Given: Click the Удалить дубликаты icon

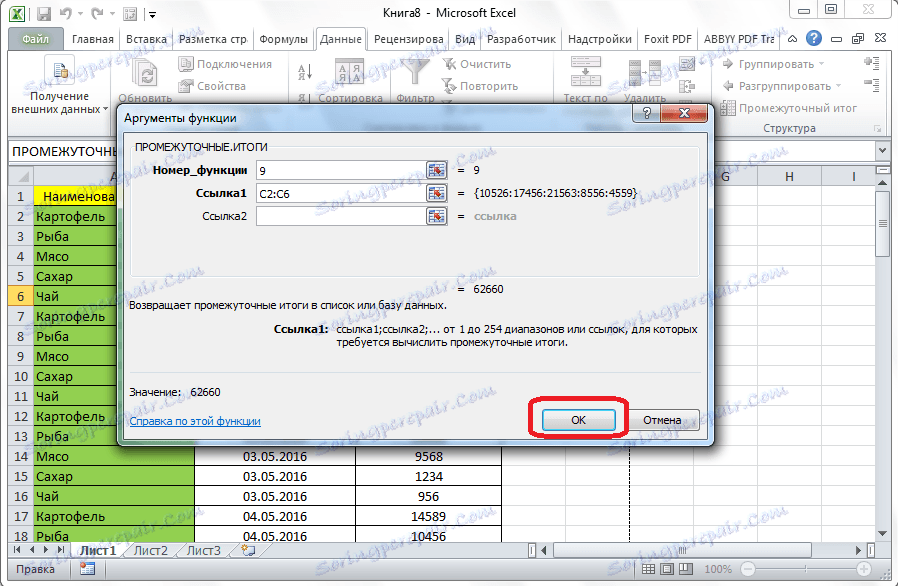Looking at the screenshot, I should pyautogui.click(x=645, y=75).
